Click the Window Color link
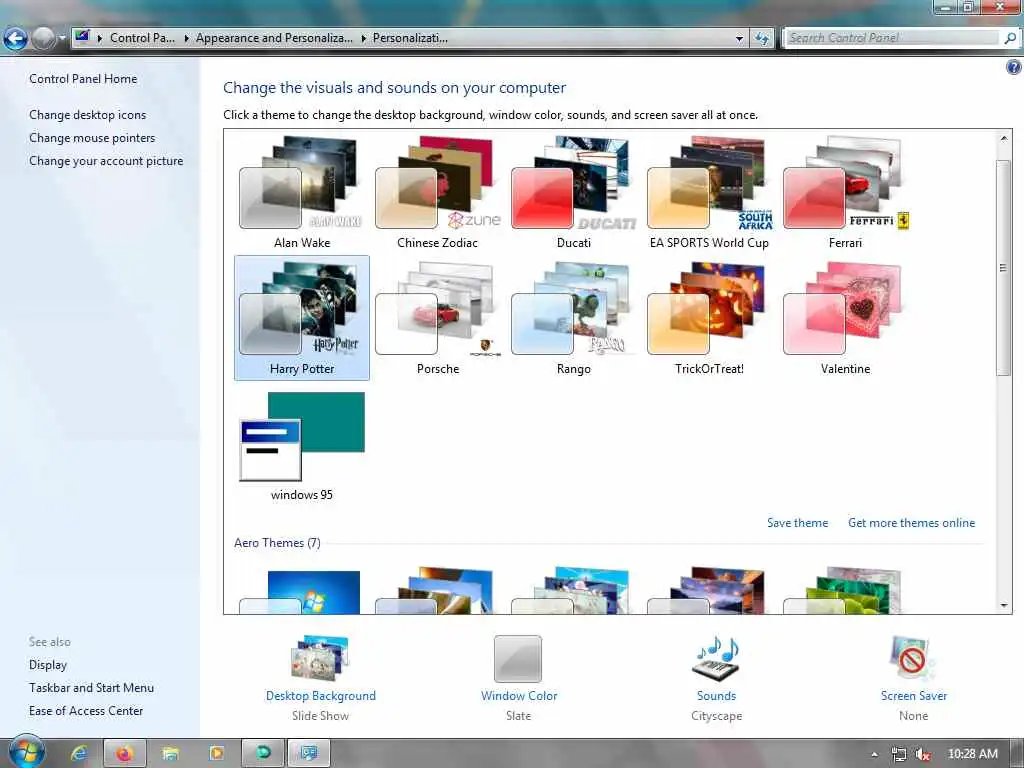Viewport: 1024px width, 768px height. 519,696
